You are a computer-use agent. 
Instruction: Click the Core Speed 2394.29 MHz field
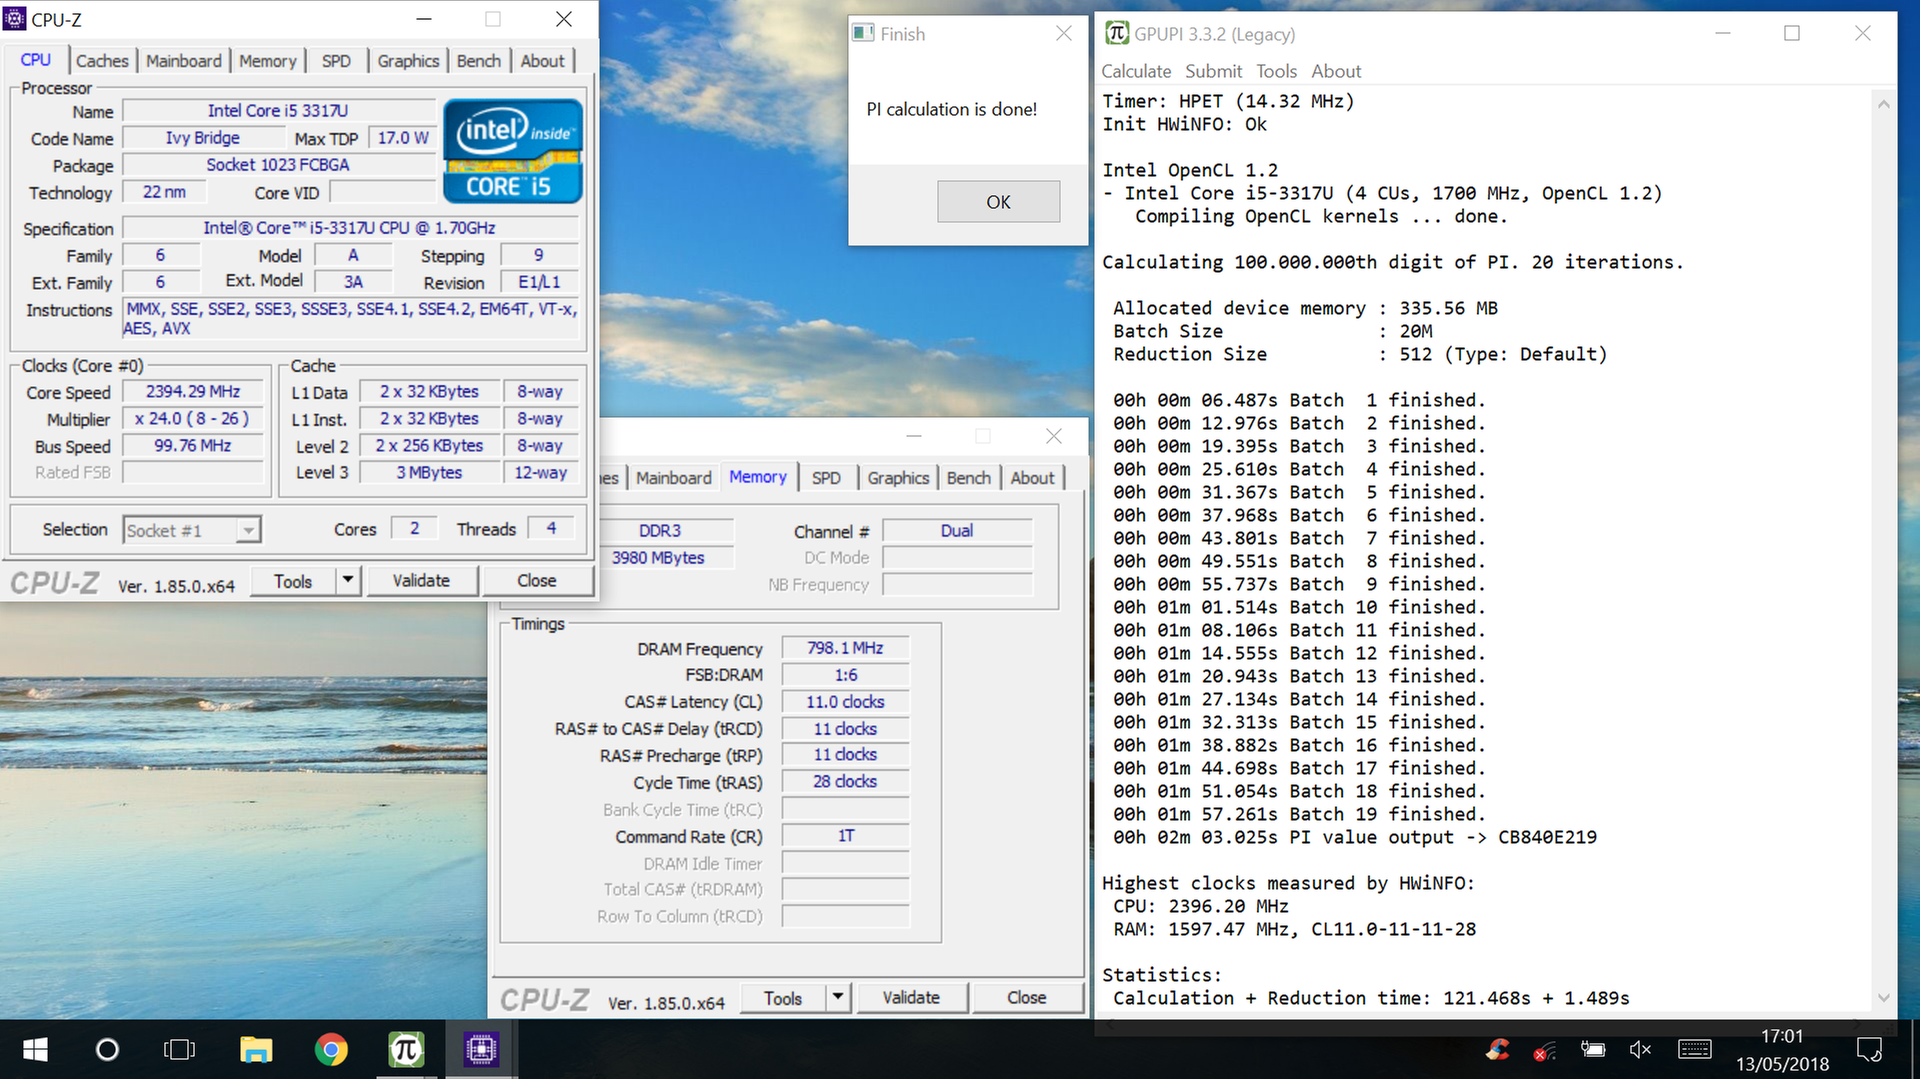point(193,392)
